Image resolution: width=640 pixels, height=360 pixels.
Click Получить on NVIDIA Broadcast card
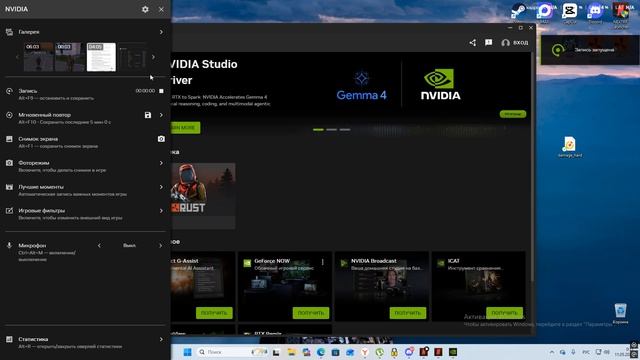(408, 313)
